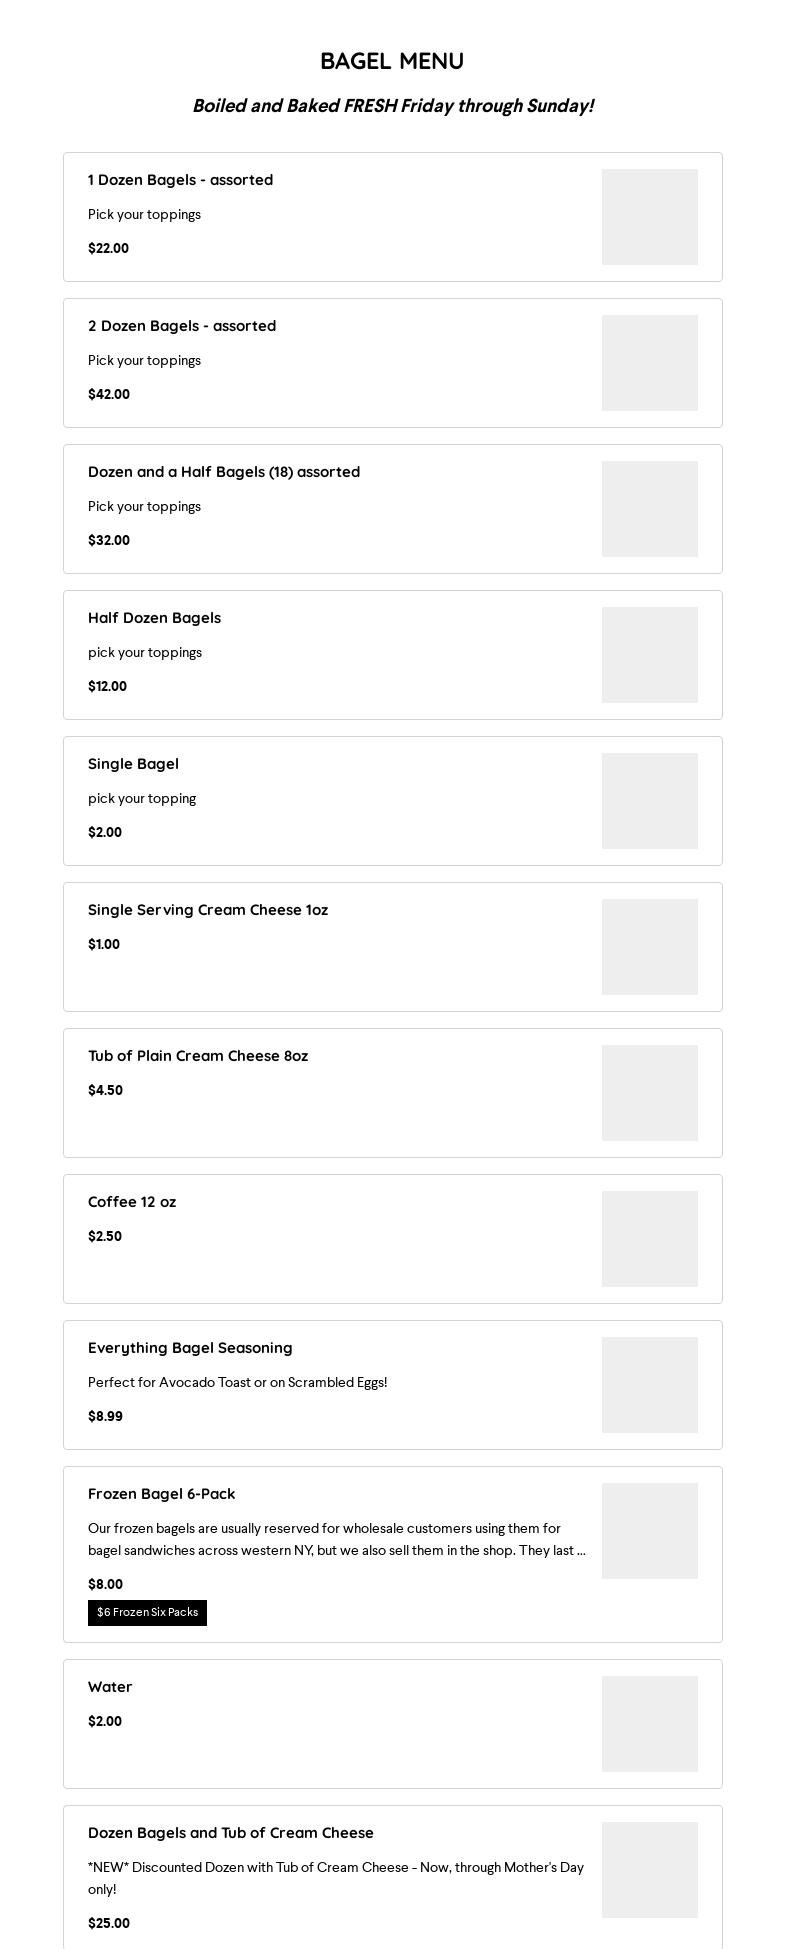Viewport: 785px width, 1949px height.
Task: Click the Half Dozen Bagels image placeholder
Action: pos(650,655)
